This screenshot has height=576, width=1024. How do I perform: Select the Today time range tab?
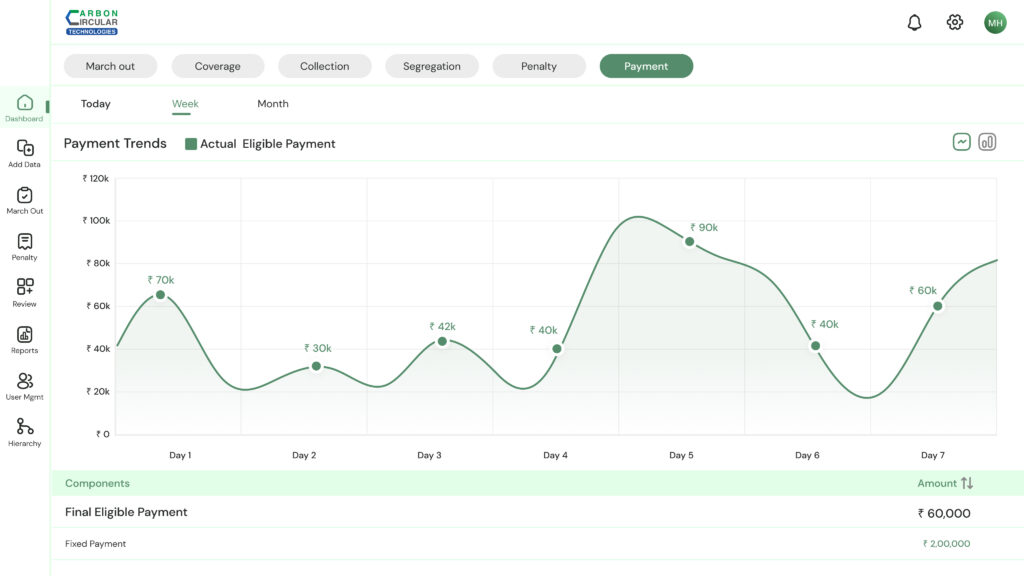(x=96, y=104)
